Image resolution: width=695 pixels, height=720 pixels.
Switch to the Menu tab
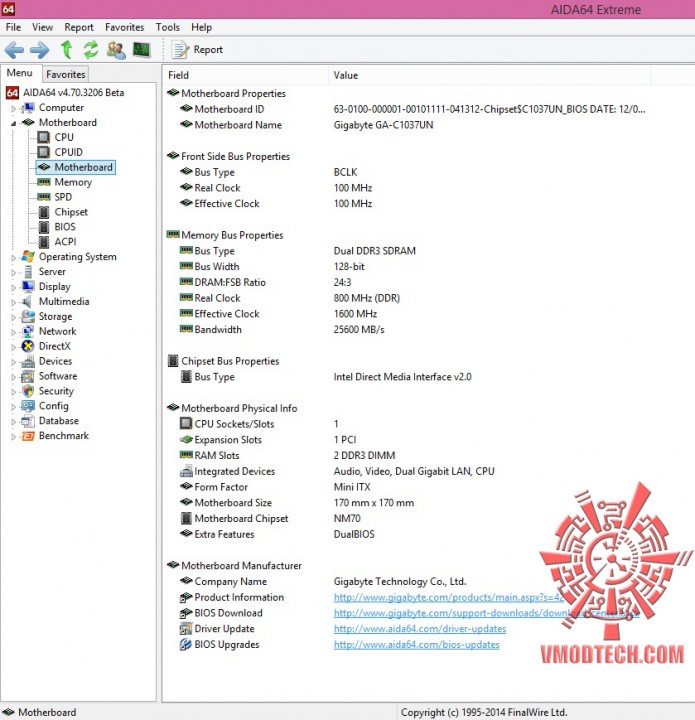point(20,73)
